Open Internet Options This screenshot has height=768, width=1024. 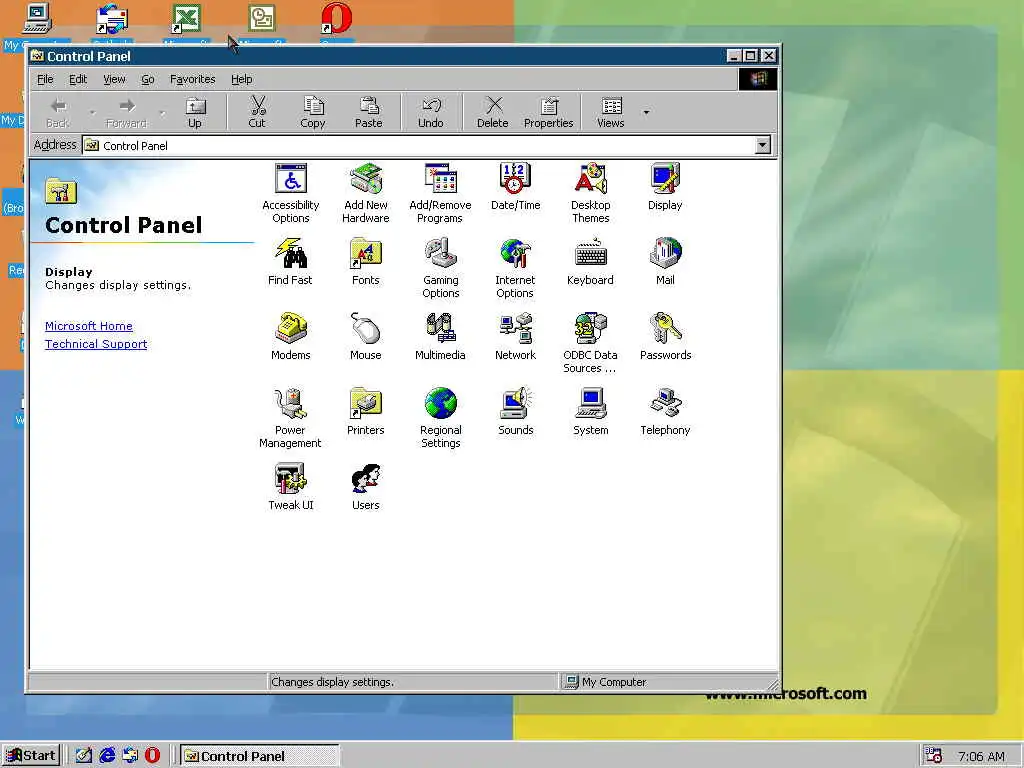515,268
